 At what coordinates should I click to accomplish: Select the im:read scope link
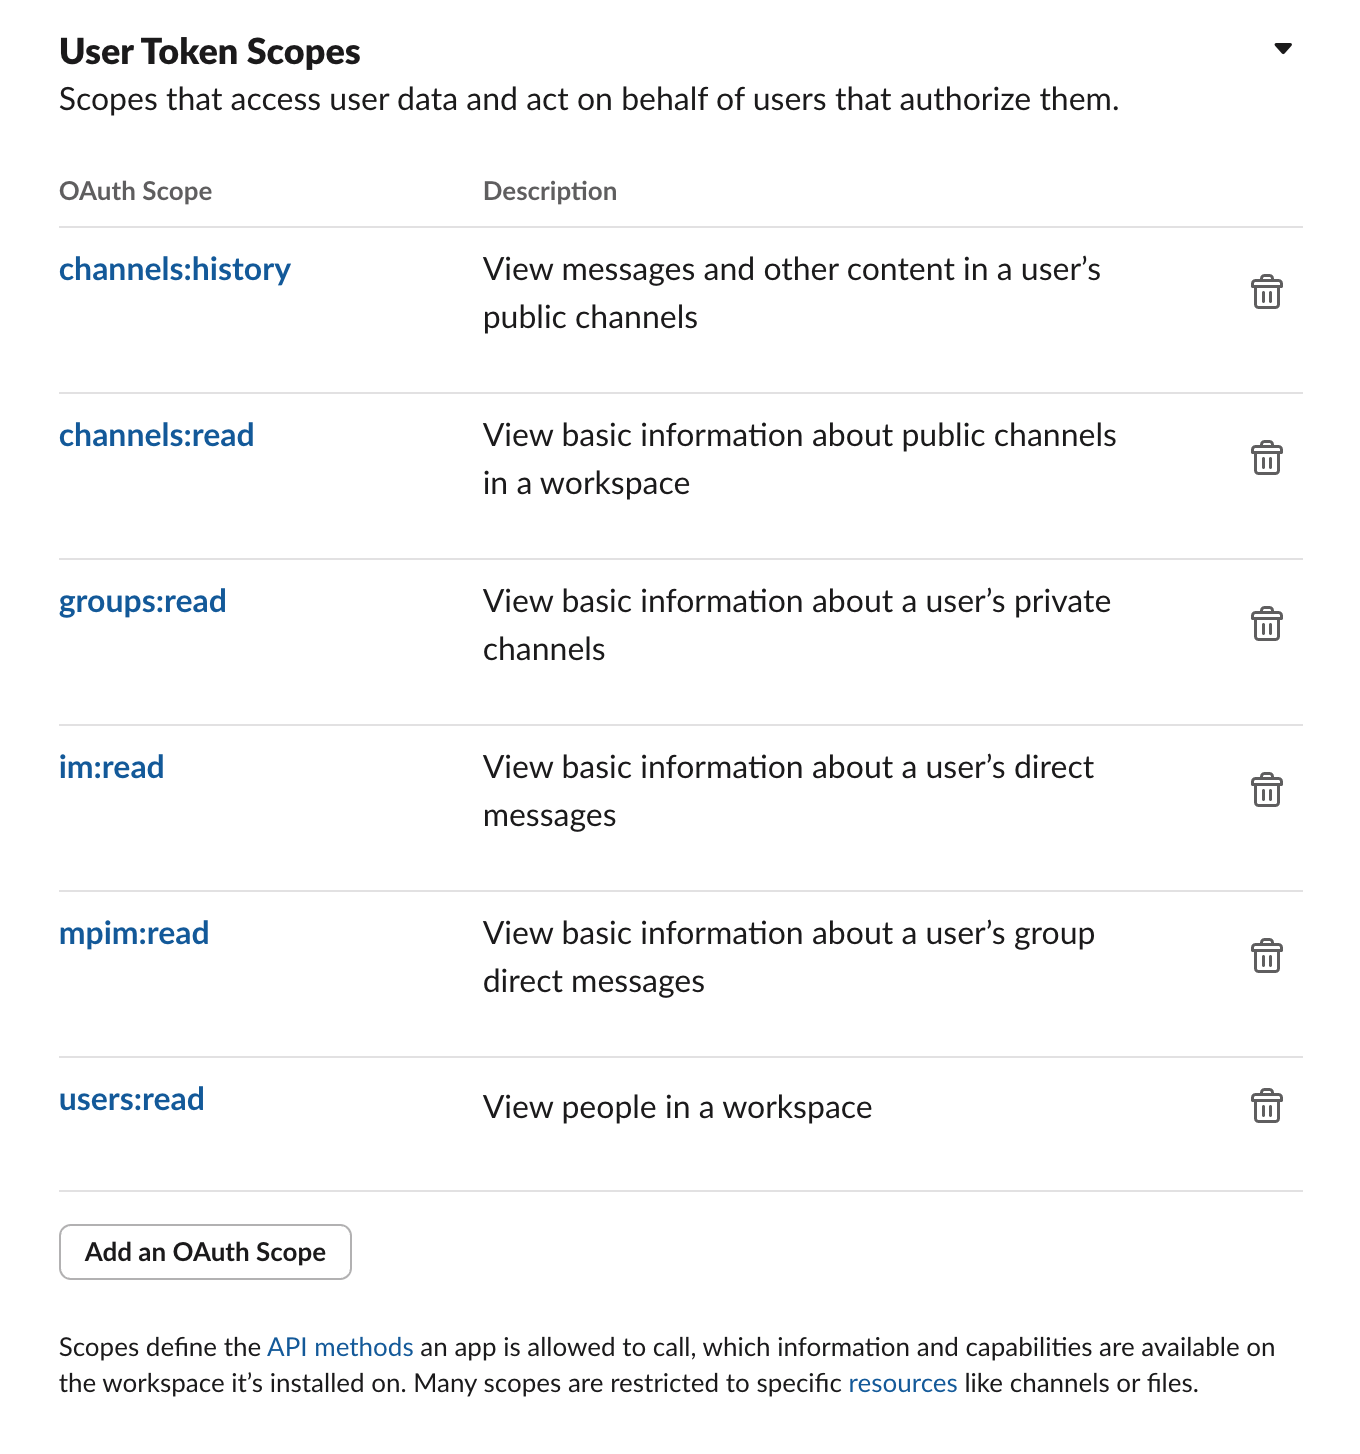pos(111,767)
